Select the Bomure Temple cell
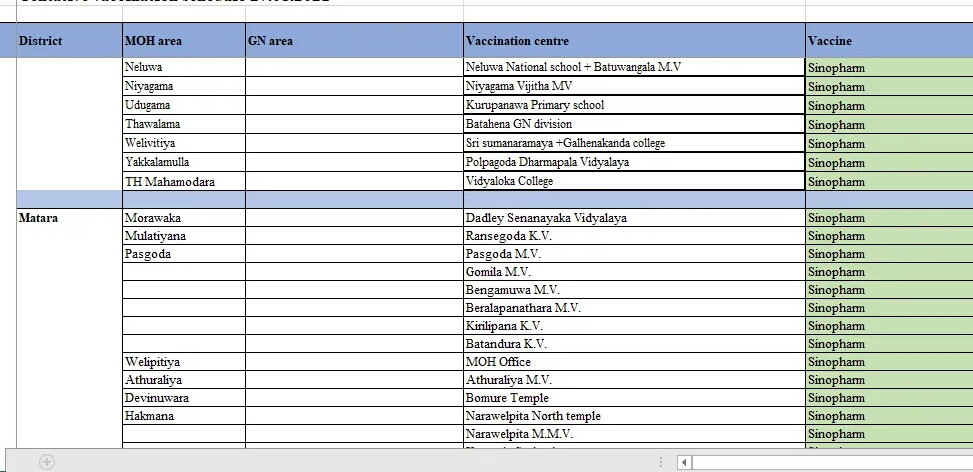The width and height of the screenshot is (973, 472). tap(634, 398)
